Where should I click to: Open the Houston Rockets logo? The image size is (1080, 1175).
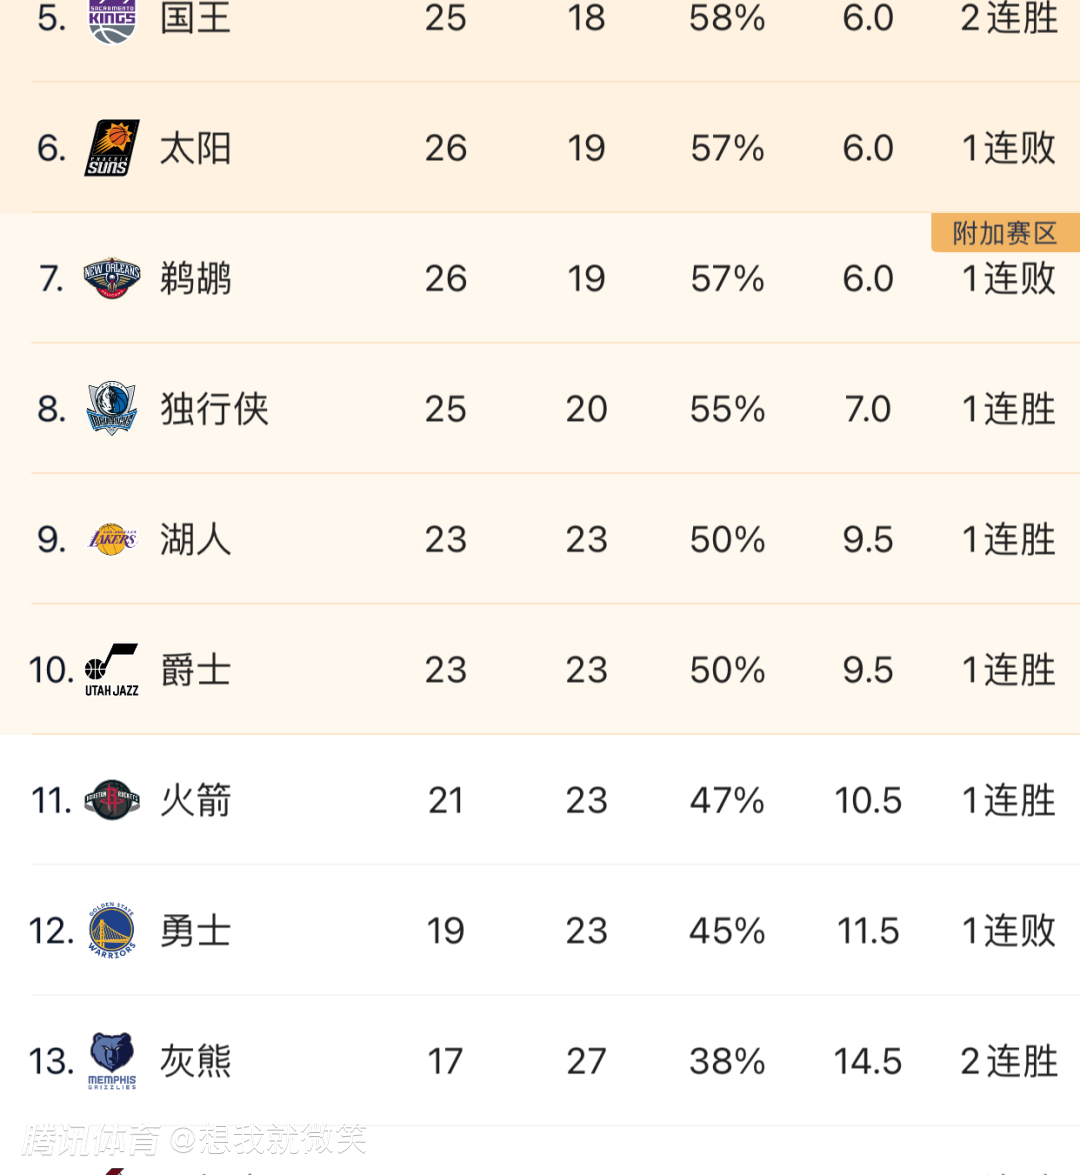112,800
